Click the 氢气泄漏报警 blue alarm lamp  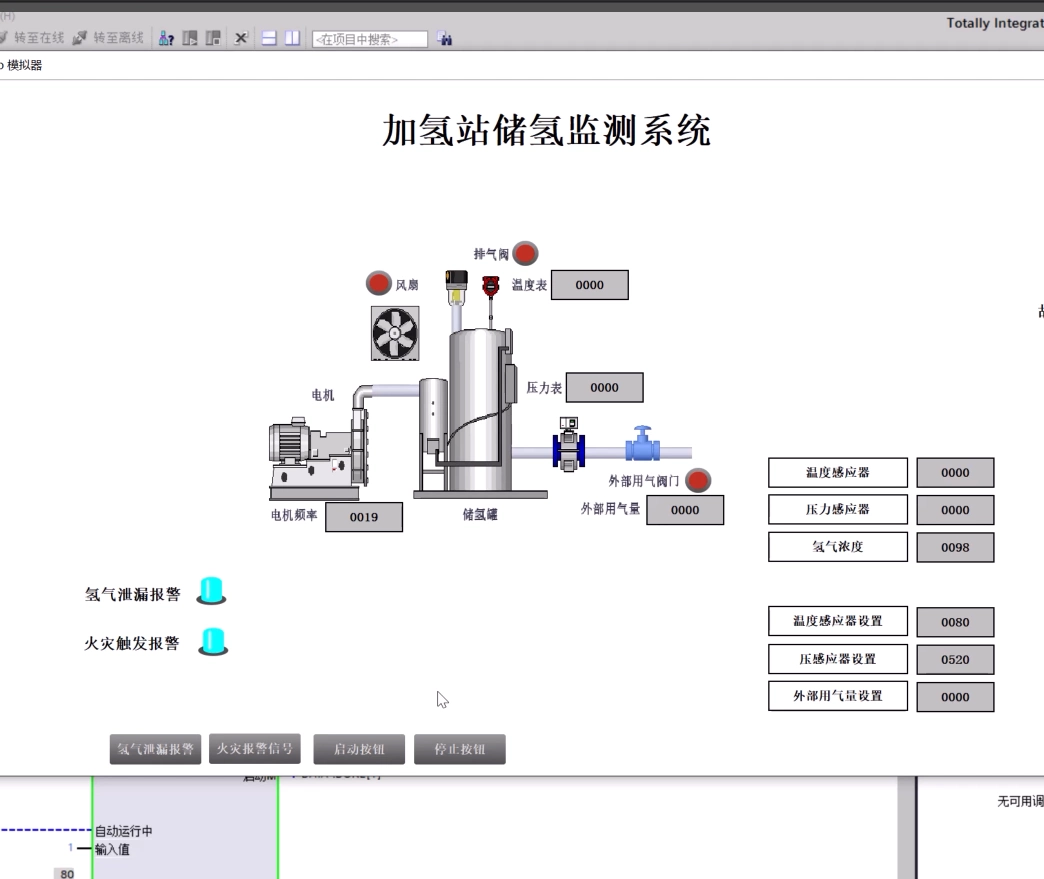[211, 590]
